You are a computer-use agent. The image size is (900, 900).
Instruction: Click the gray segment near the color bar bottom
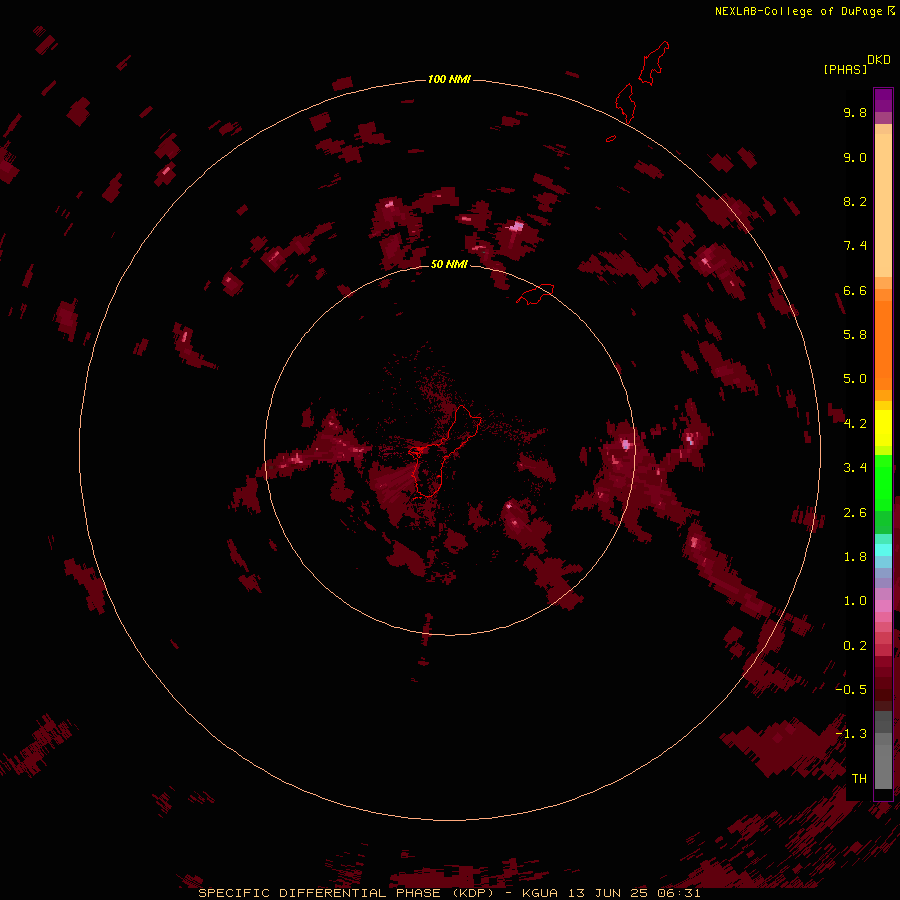[883, 750]
